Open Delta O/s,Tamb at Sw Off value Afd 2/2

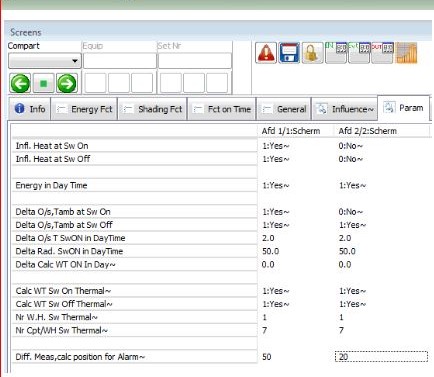(352, 225)
